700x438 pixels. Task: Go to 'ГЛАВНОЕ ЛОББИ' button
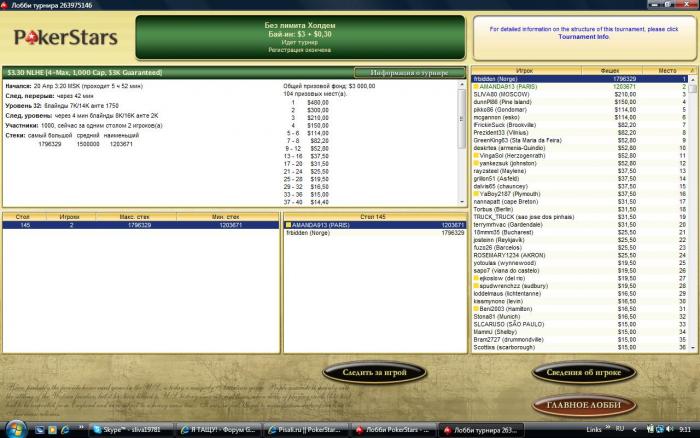(583, 405)
